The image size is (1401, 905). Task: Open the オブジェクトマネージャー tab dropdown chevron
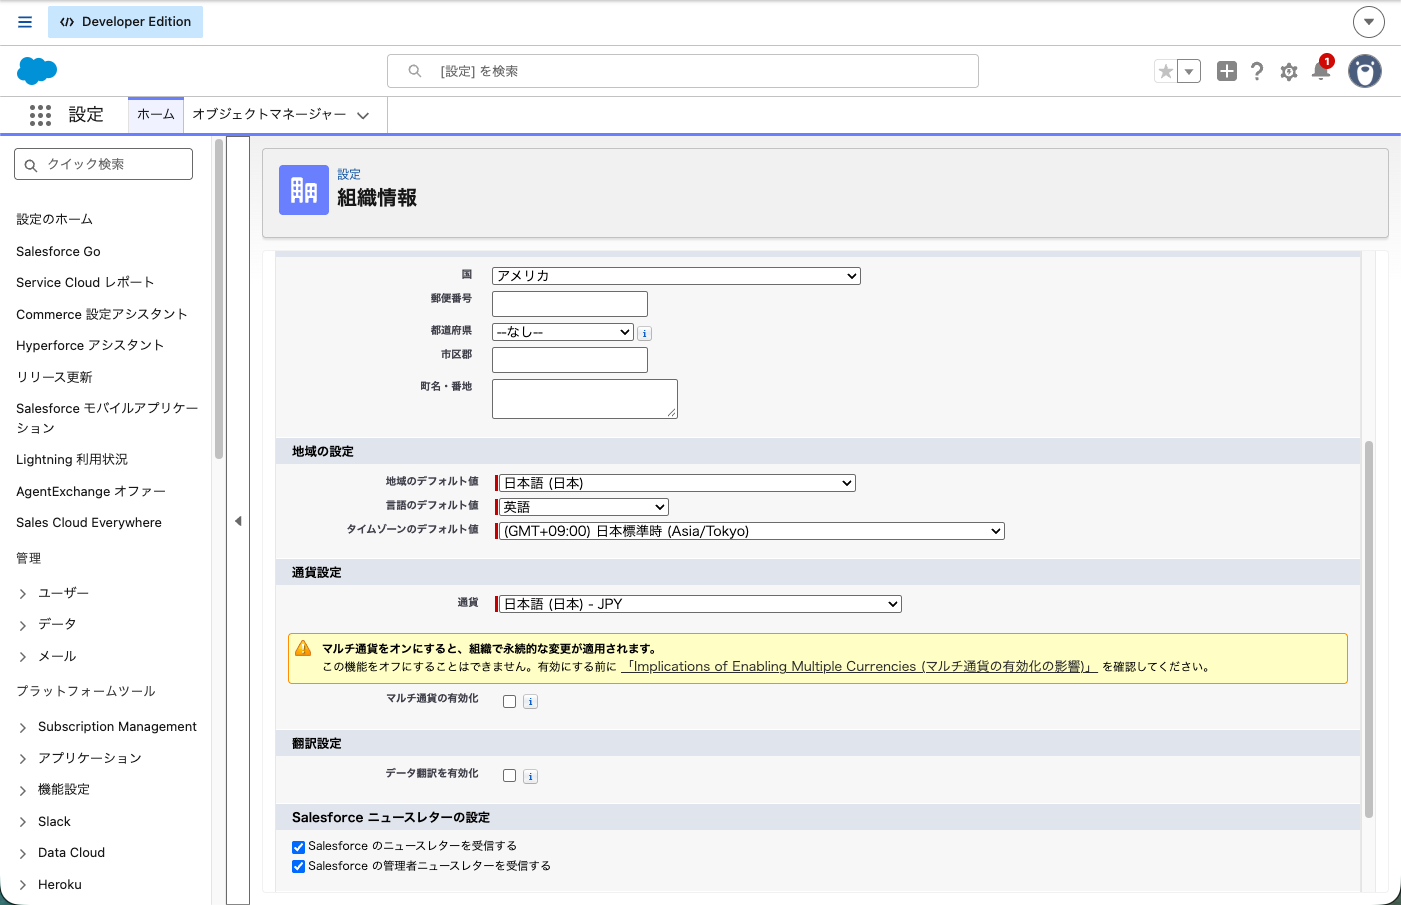(x=363, y=116)
